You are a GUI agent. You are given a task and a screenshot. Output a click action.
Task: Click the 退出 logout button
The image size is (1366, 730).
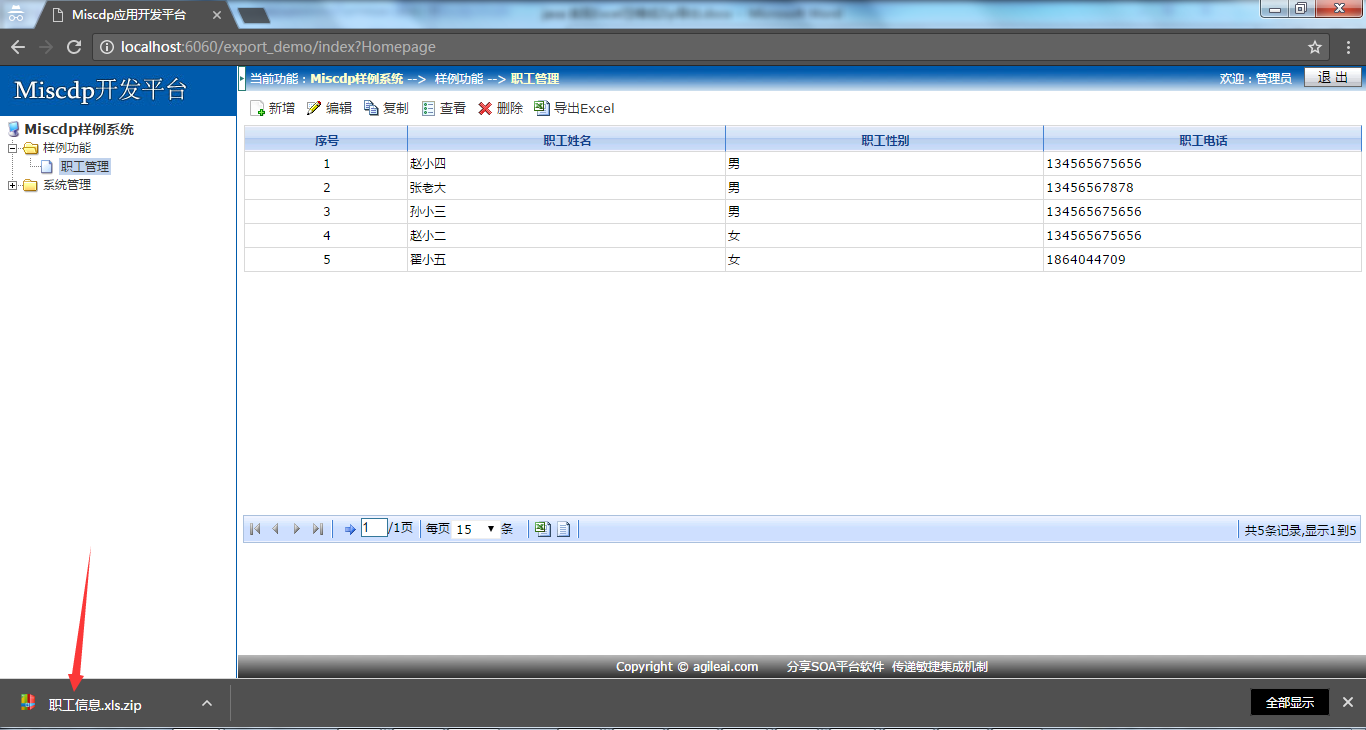click(x=1333, y=78)
